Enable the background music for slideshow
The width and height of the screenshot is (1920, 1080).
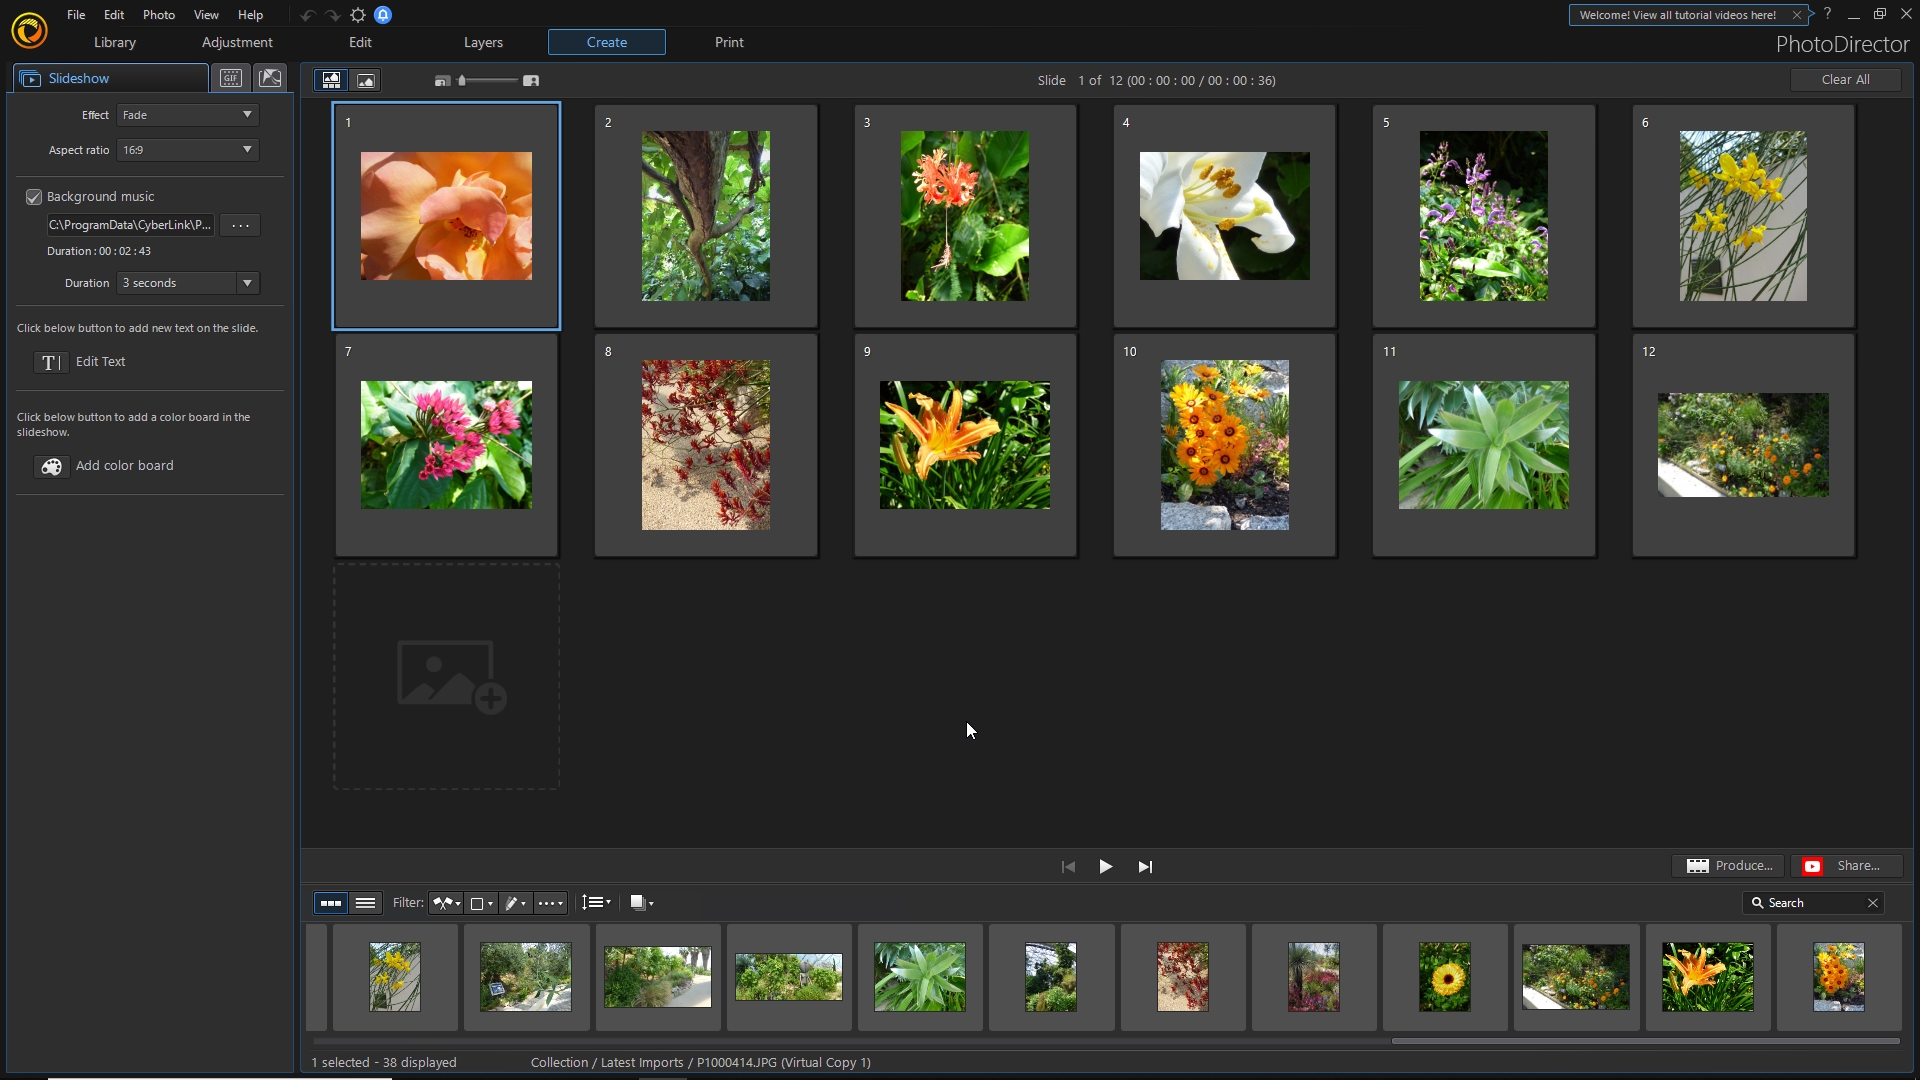(34, 195)
